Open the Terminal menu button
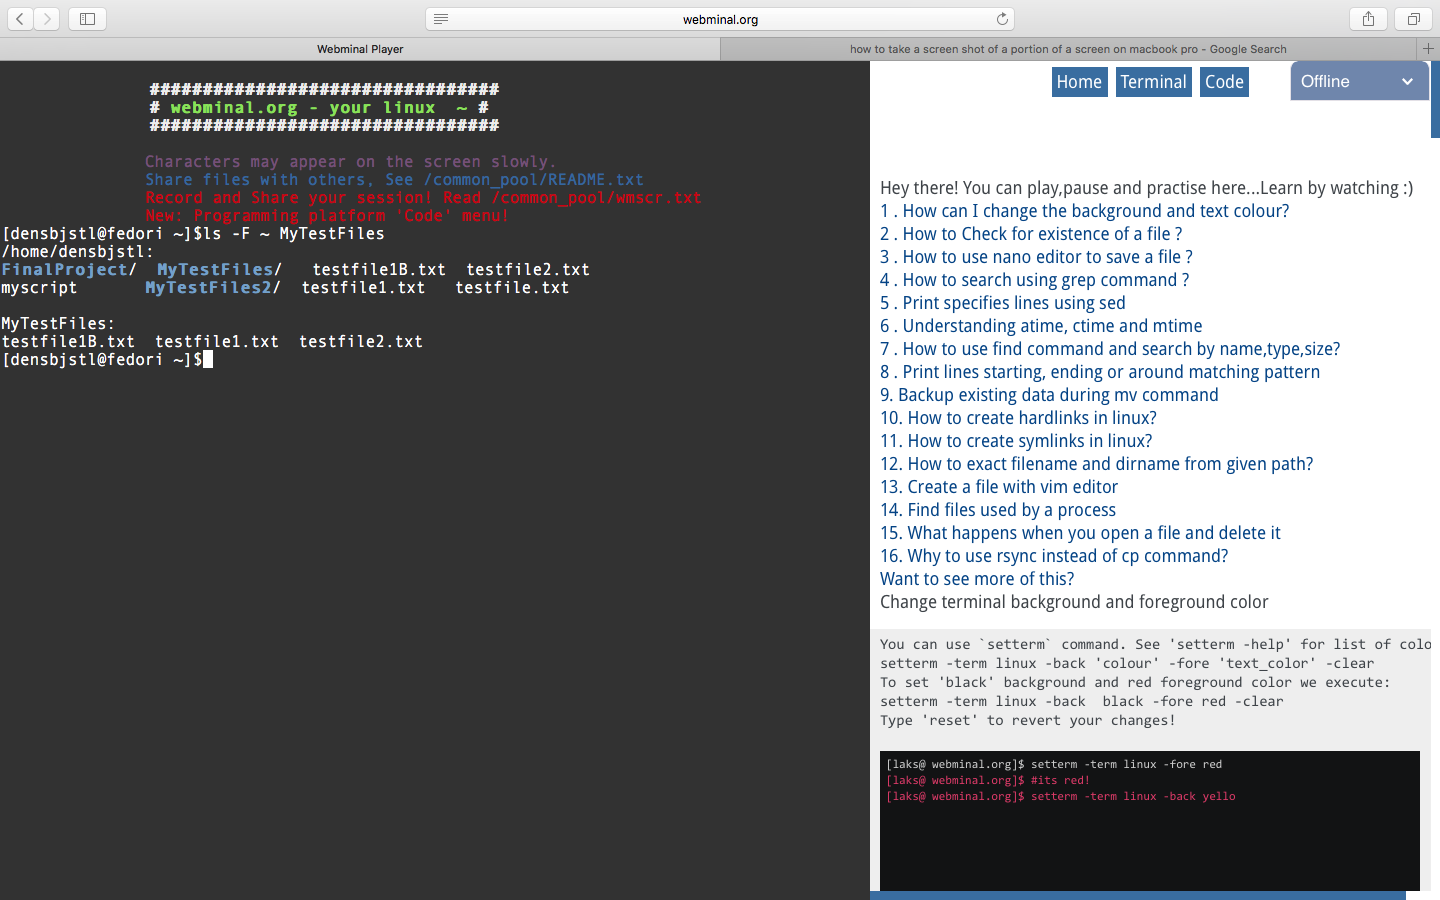This screenshot has height=900, width=1440. click(x=1153, y=82)
